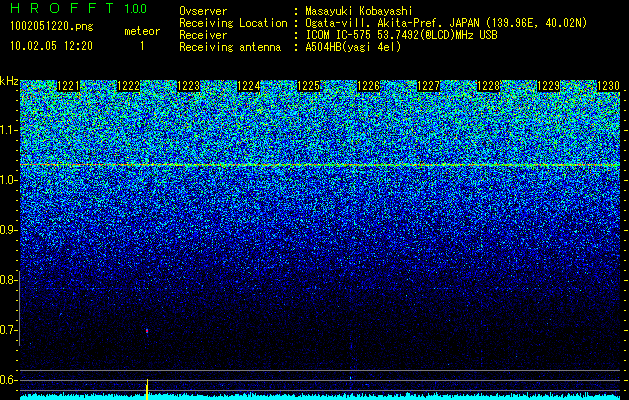Click the 1227 time marker
The height and width of the screenshot is (400, 629).
click(x=428, y=86)
